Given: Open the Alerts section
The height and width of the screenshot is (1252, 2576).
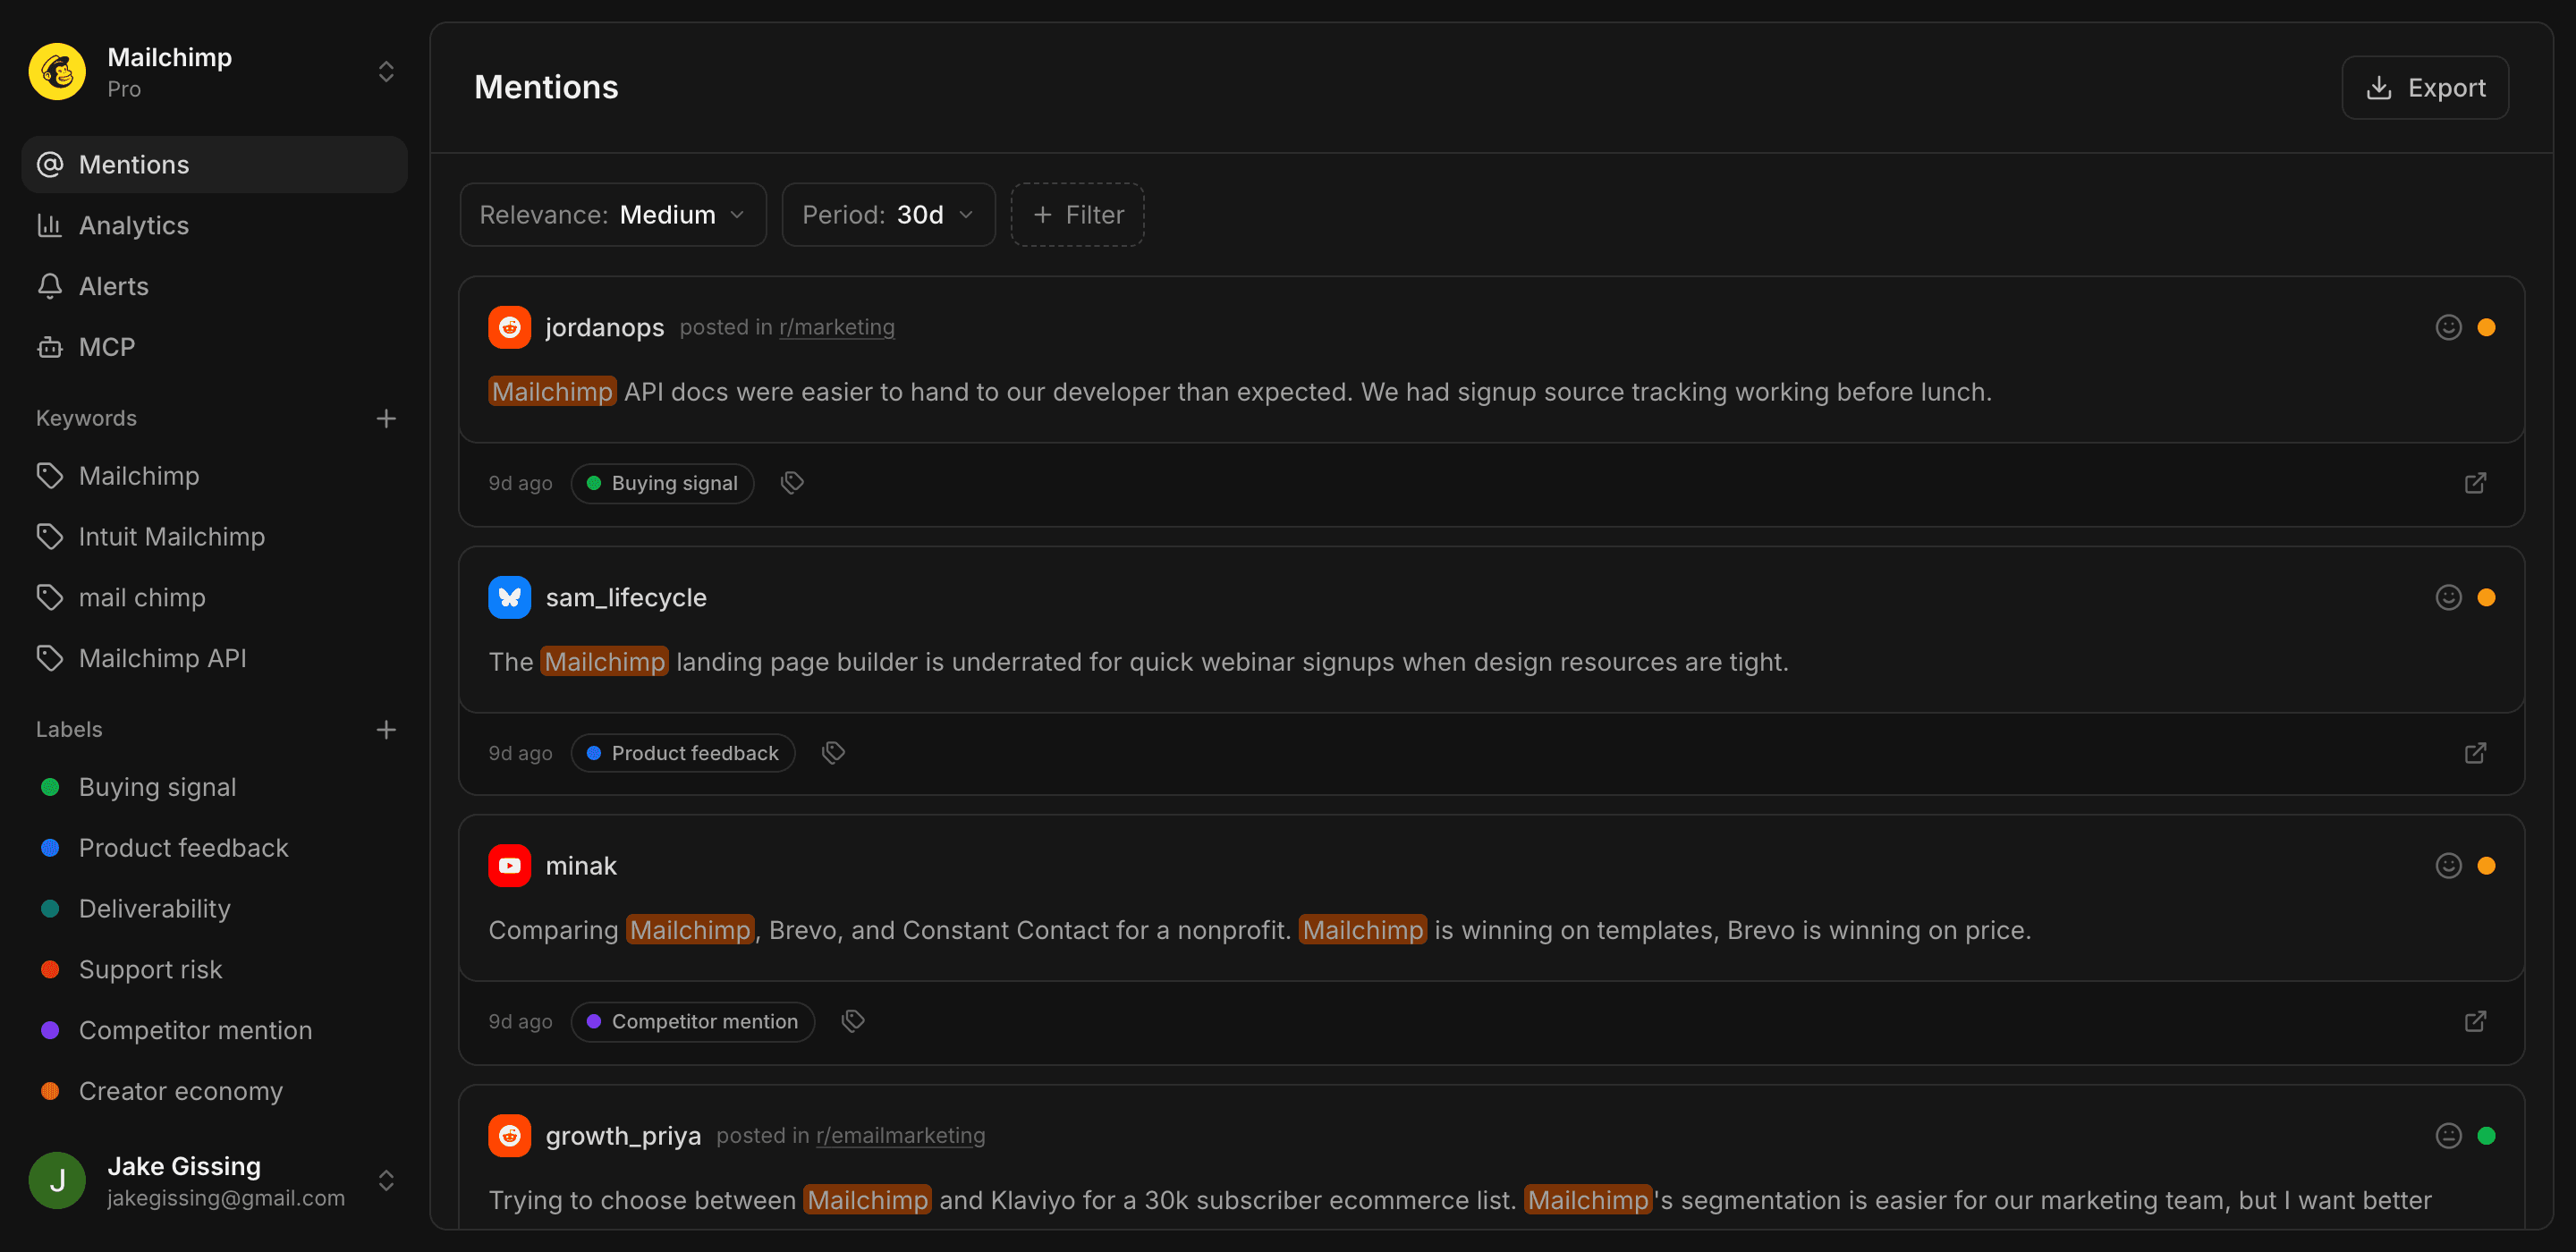Looking at the screenshot, I should tap(214, 287).
